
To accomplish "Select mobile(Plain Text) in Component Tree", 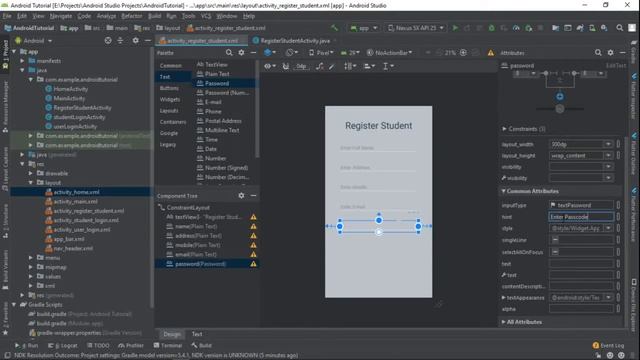I will tap(198, 245).
